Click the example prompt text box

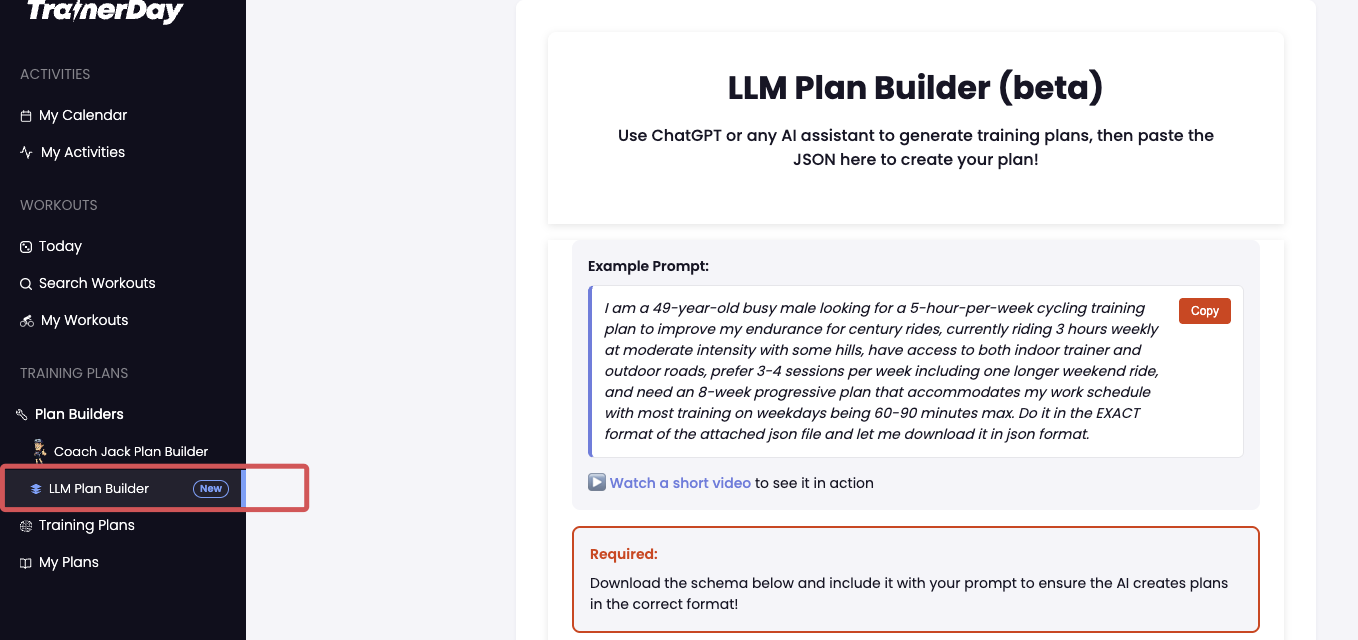(x=880, y=371)
